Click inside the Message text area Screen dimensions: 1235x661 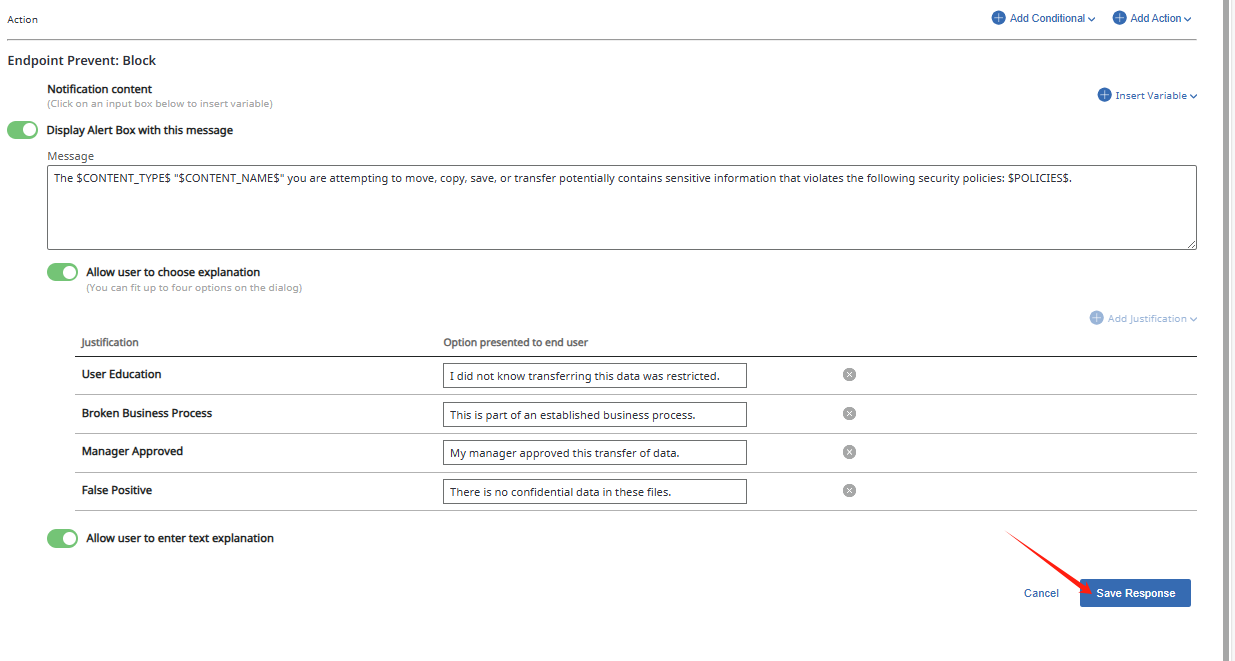tap(622, 207)
